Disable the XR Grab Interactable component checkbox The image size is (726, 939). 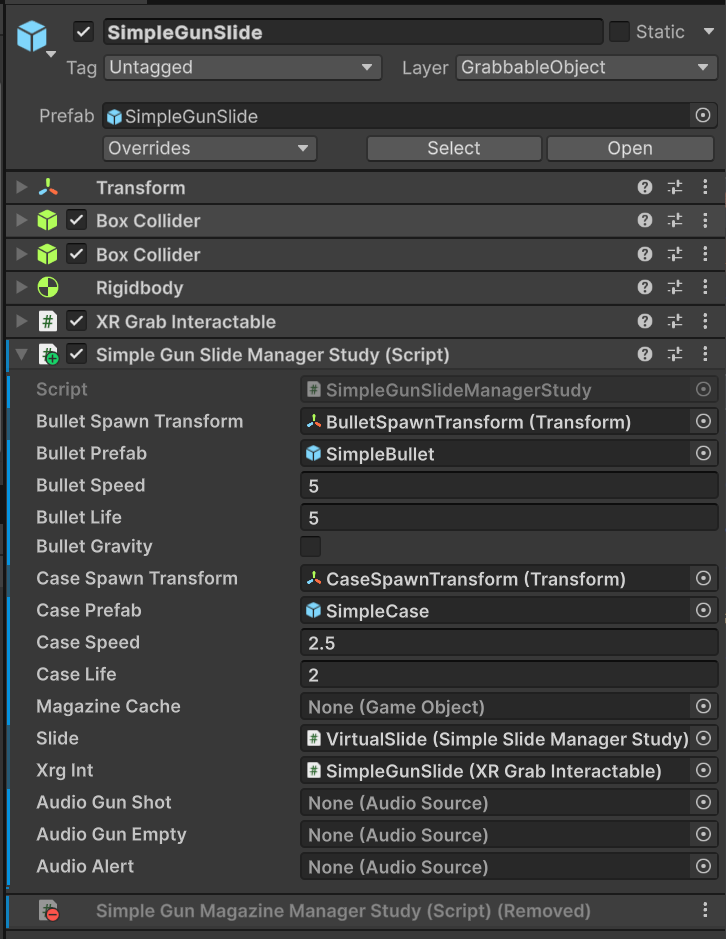(x=77, y=322)
